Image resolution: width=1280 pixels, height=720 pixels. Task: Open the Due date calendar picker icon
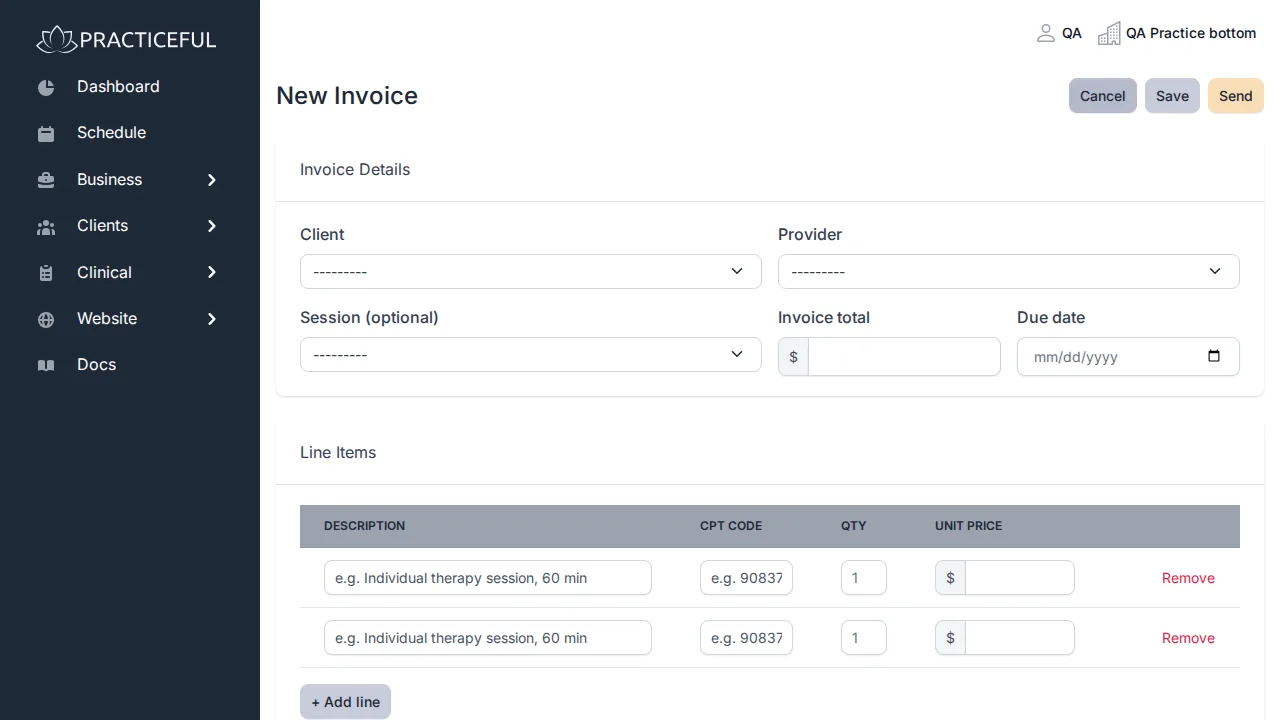click(1214, 356)
